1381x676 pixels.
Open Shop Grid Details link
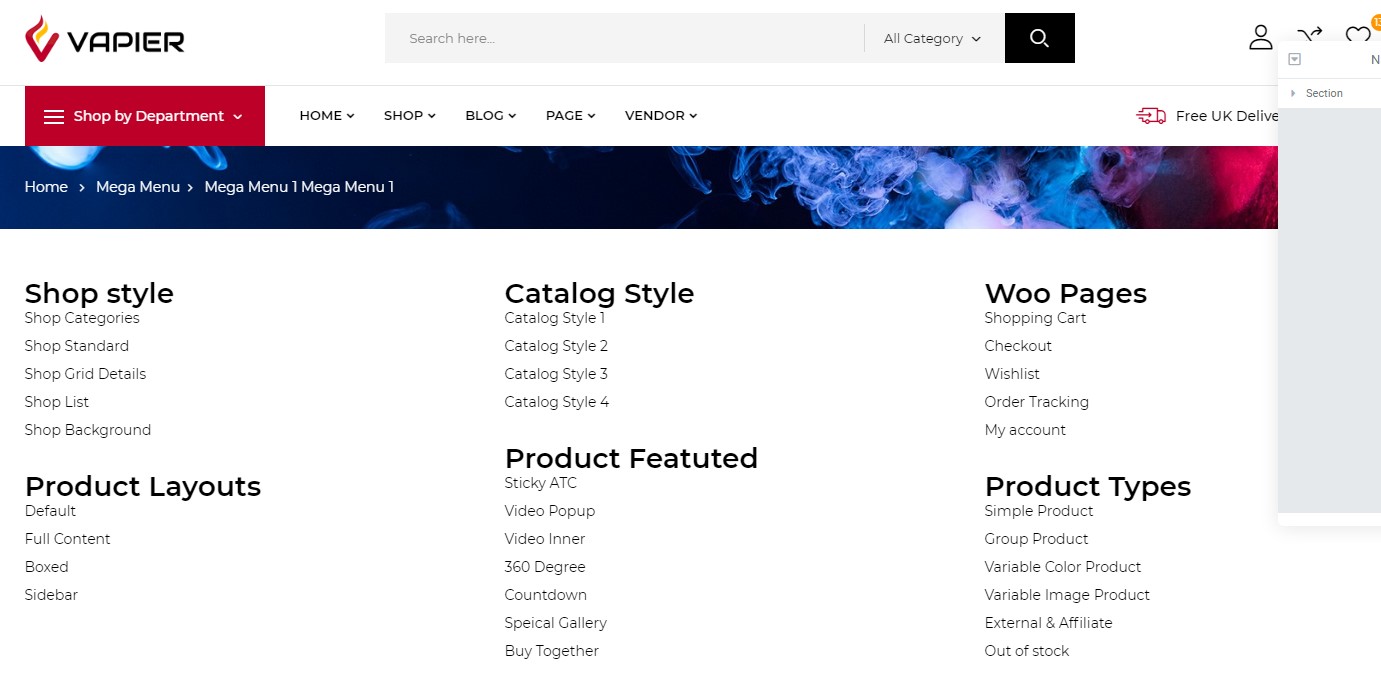[x=85, y=374]
